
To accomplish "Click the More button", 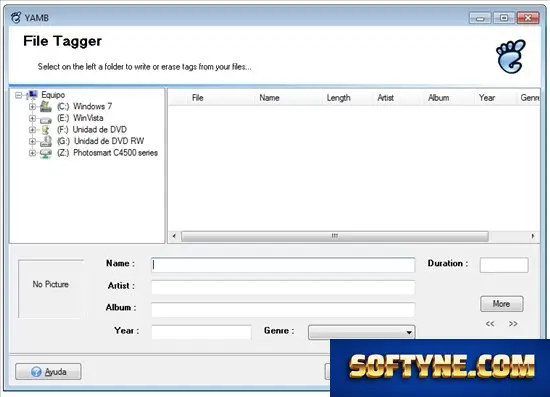I will point(502,304).
